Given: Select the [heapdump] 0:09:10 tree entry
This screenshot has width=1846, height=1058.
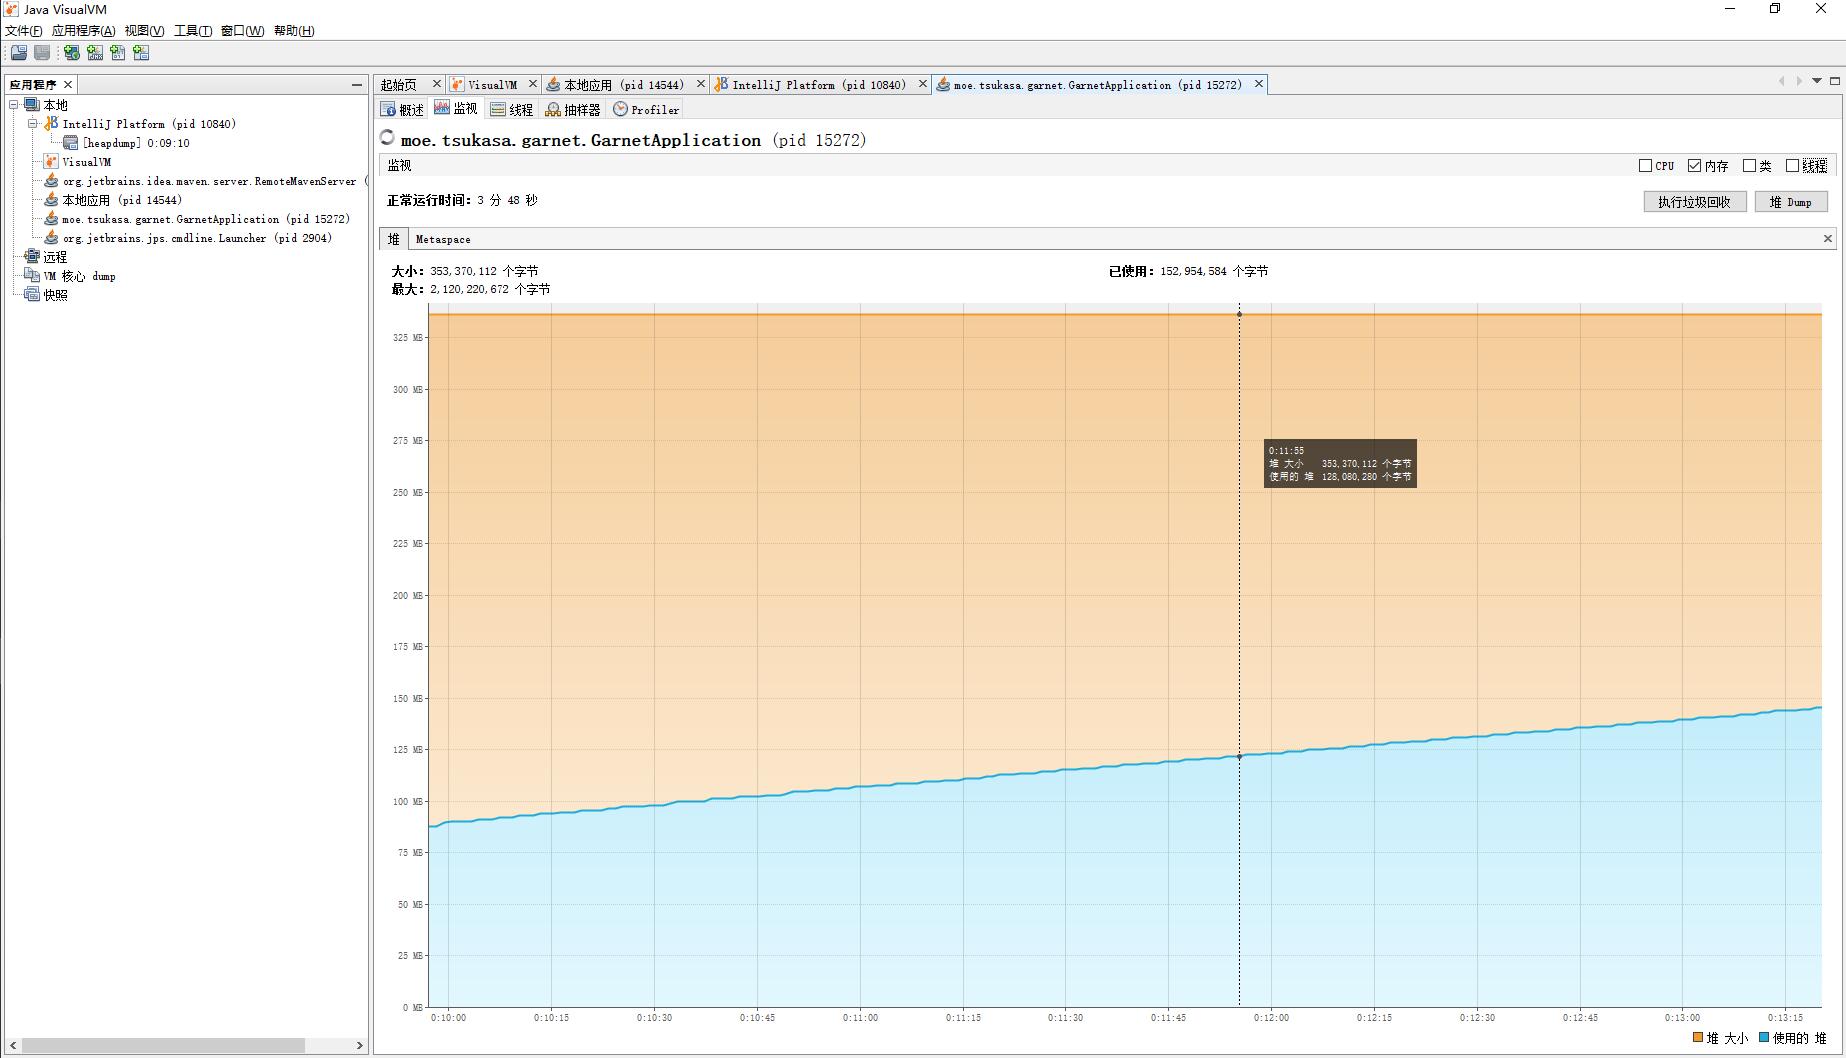Looking at the screenshot, I should click(136, 143).
